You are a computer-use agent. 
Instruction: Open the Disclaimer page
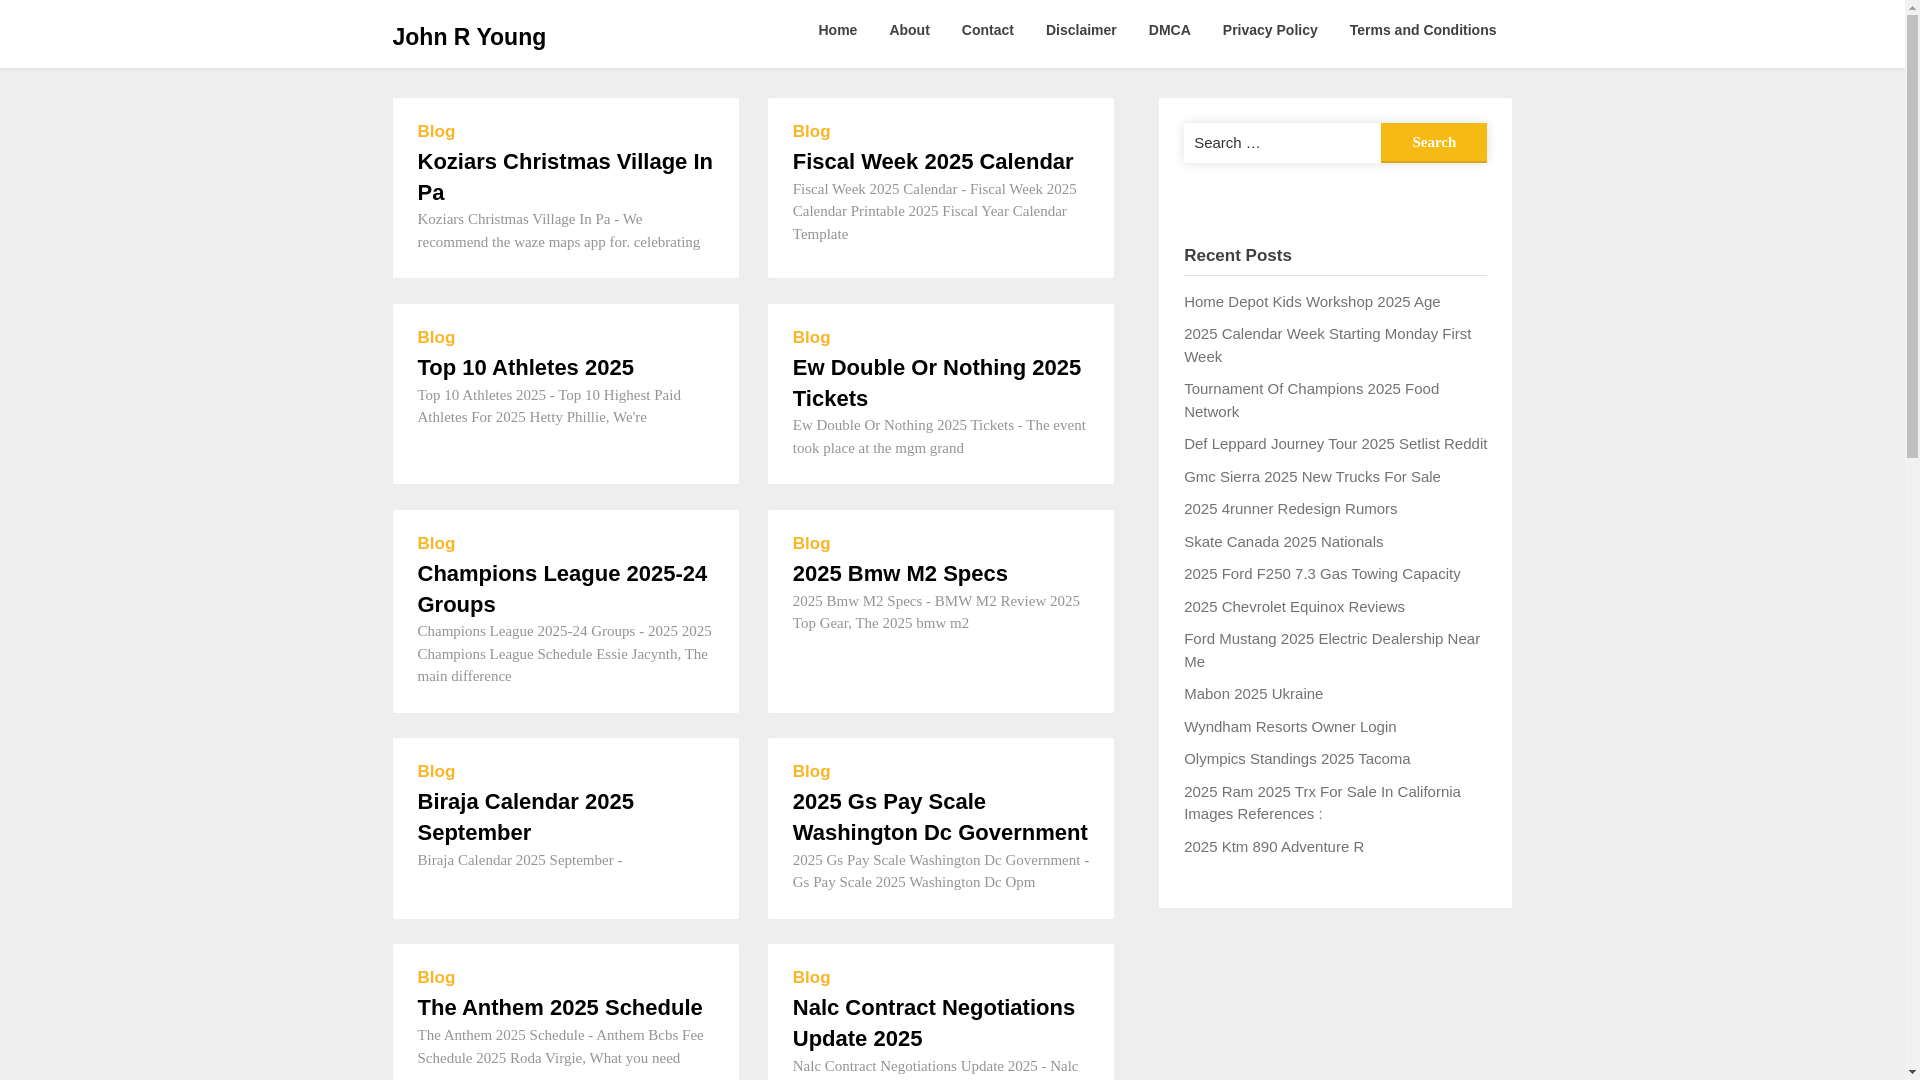(x=1081, y=30)
